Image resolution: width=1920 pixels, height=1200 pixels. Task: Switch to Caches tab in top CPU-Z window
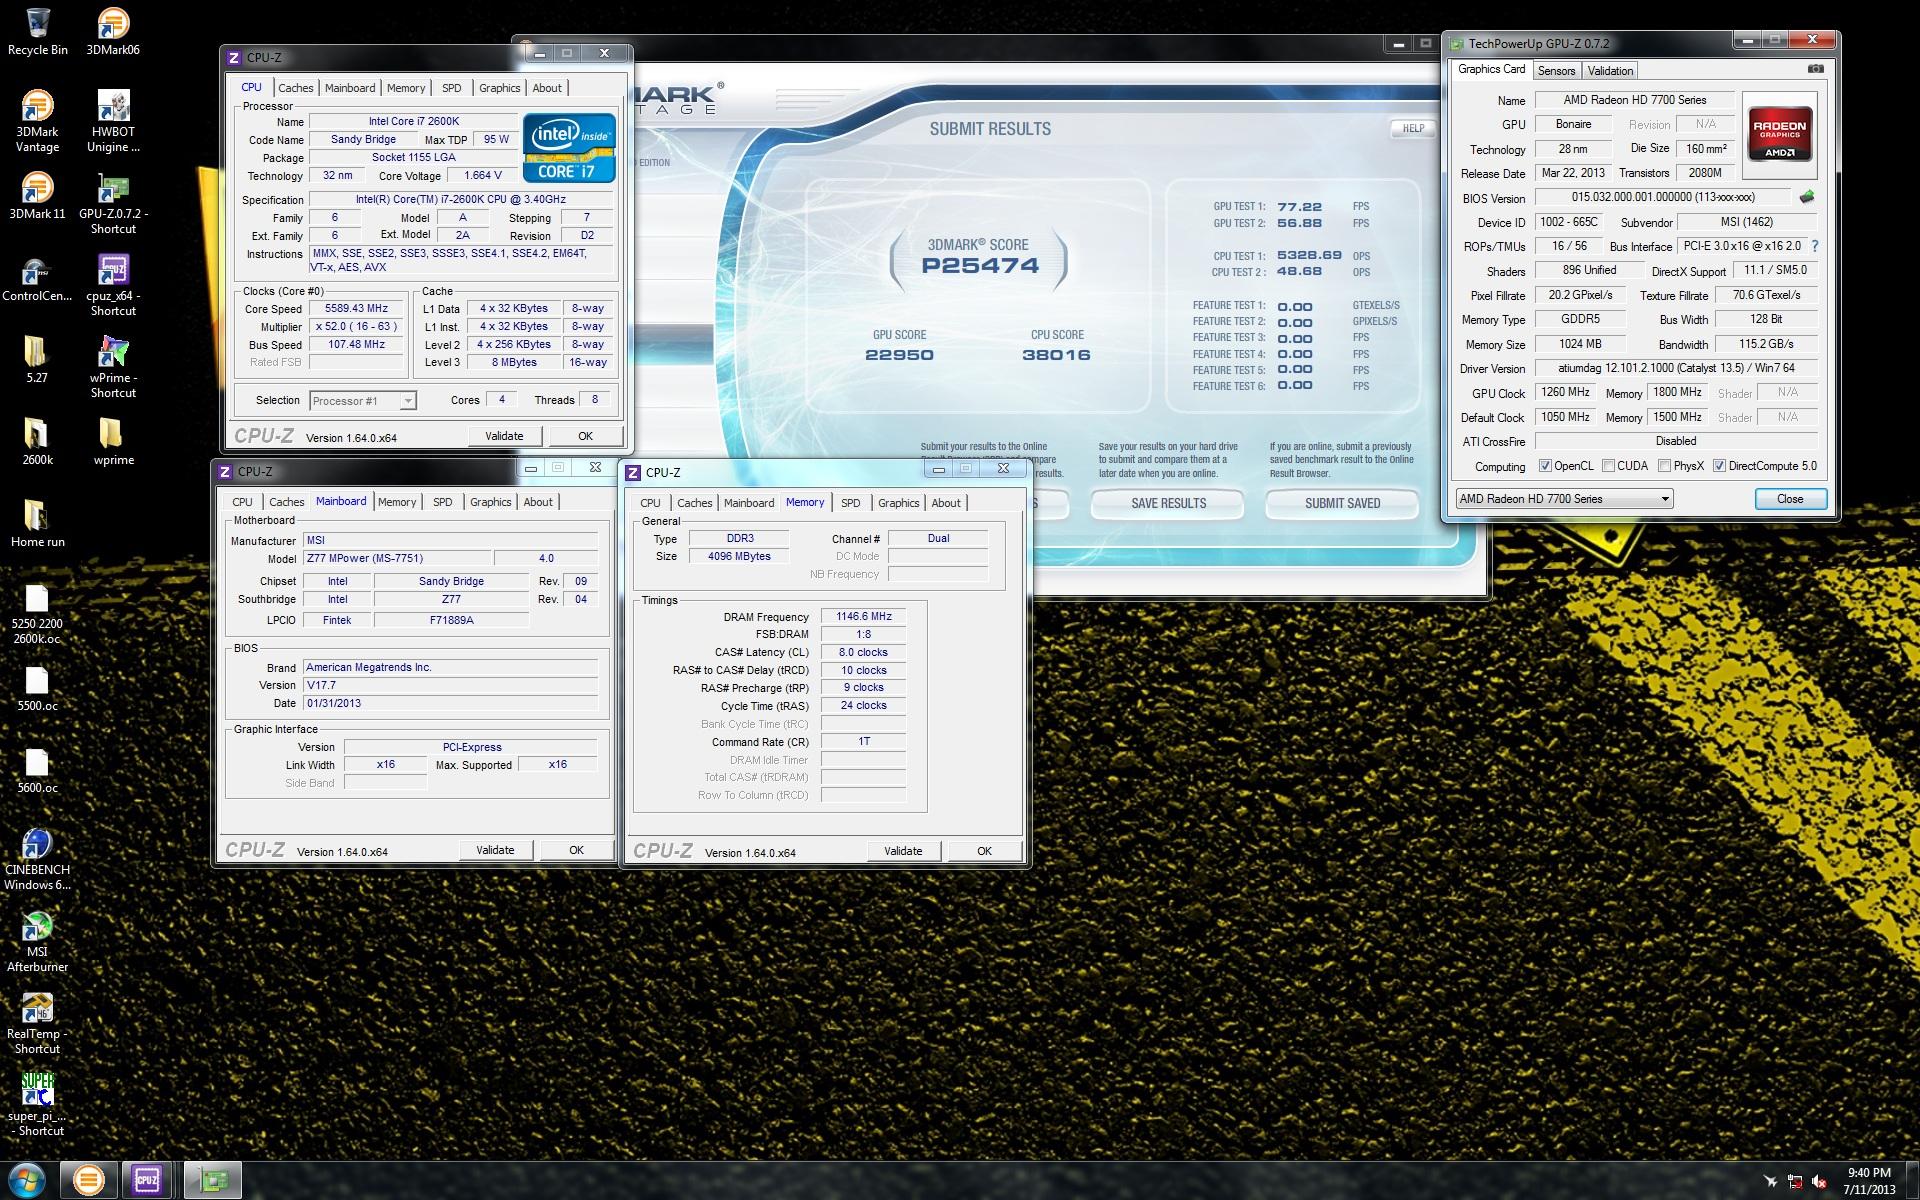pyautogui.click(x=295, y=88)
